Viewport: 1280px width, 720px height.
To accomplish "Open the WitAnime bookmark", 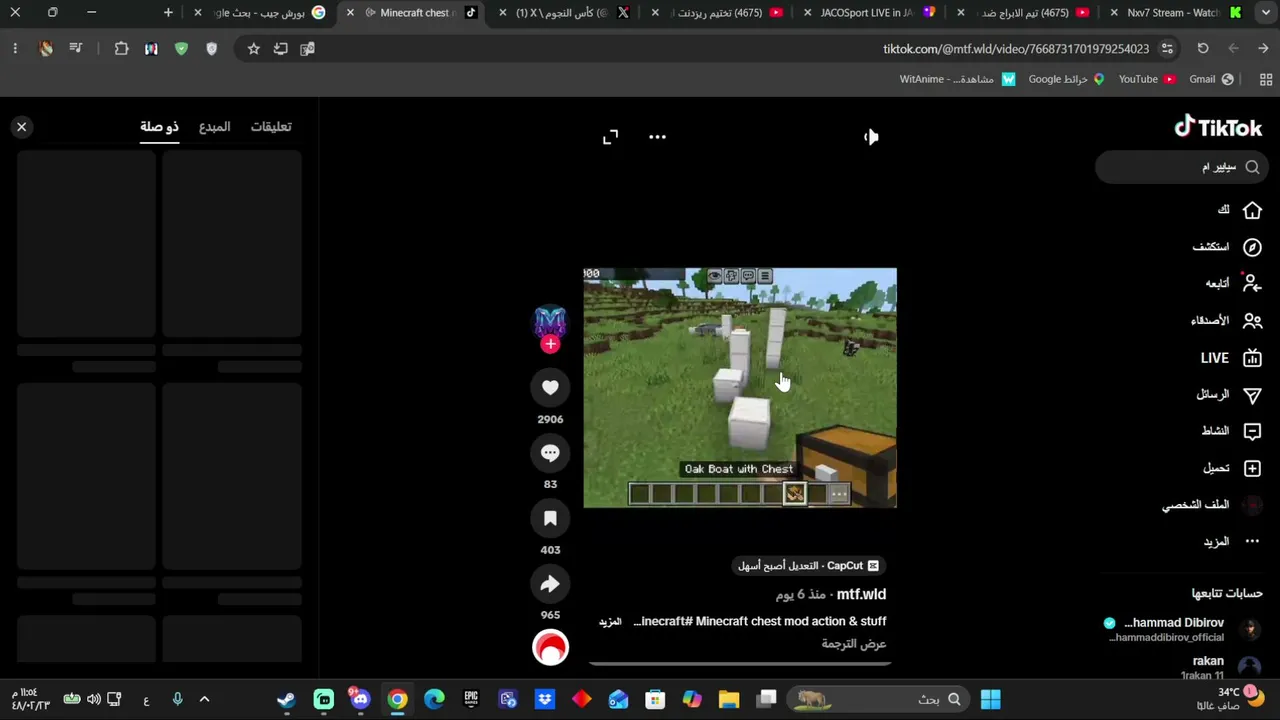I will pyautogui.click(x=957, y=79).
